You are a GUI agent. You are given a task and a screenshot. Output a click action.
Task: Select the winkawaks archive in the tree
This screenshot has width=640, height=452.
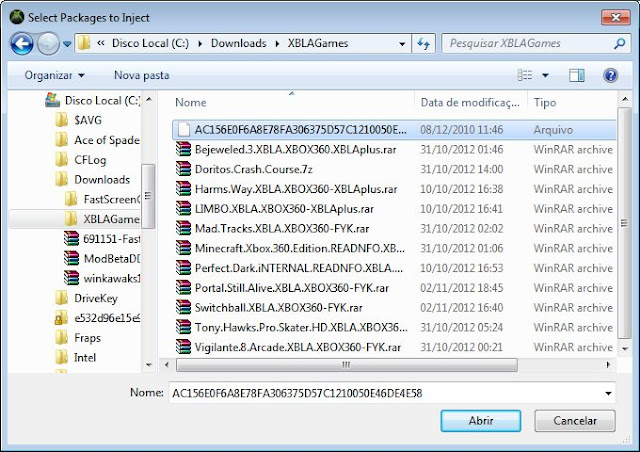102,278
